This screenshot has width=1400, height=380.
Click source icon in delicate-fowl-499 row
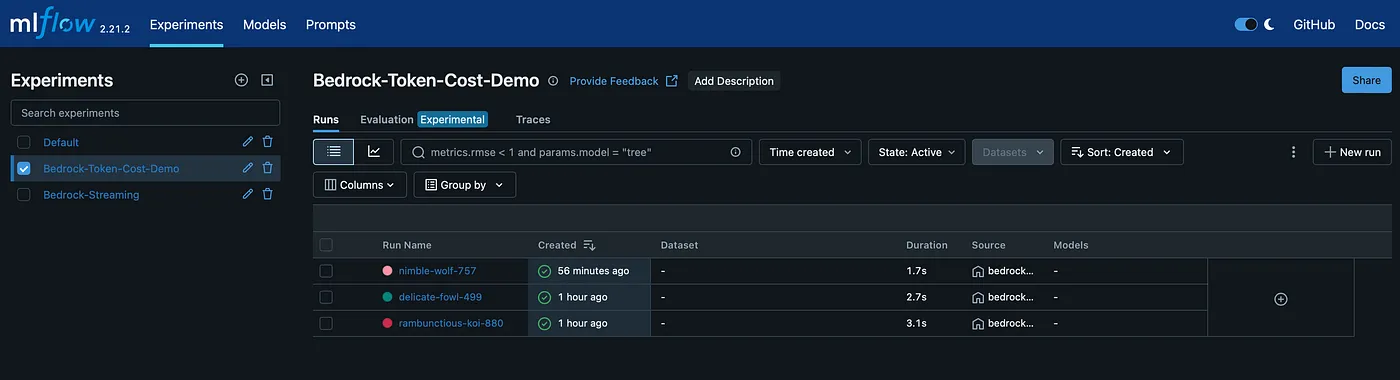pos(978,297)
